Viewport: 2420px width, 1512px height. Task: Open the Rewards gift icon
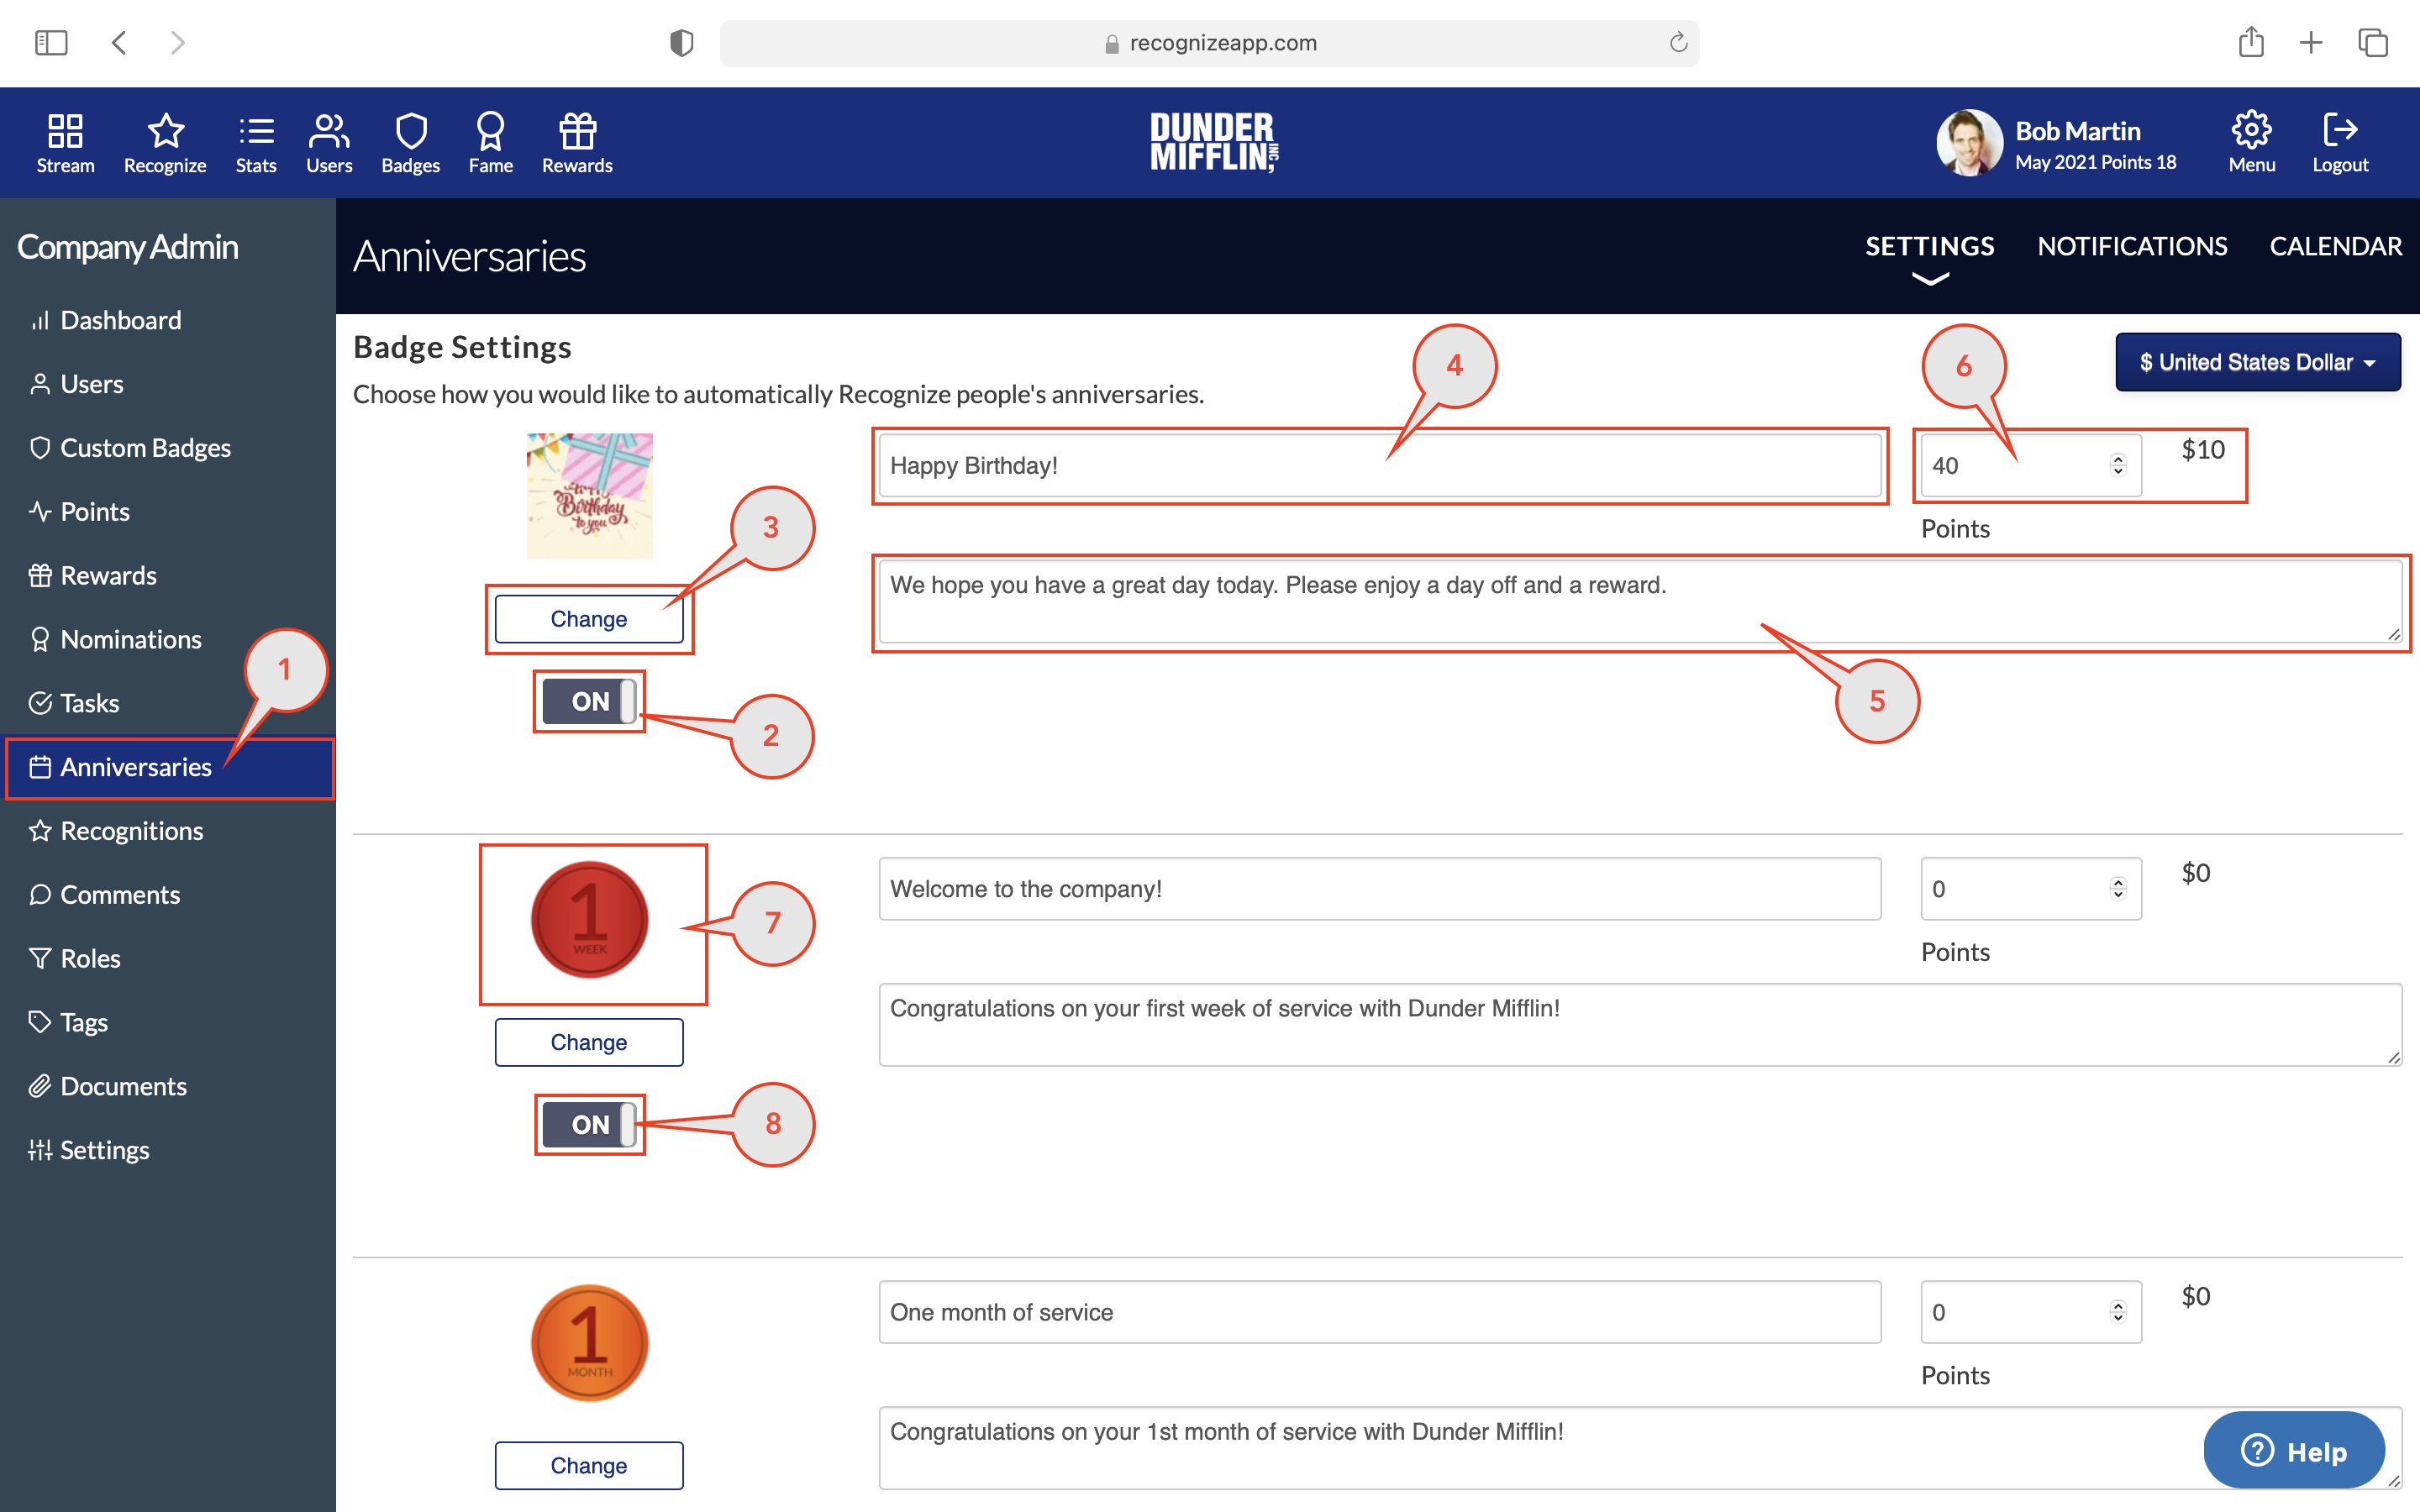(x=577, y=131)
